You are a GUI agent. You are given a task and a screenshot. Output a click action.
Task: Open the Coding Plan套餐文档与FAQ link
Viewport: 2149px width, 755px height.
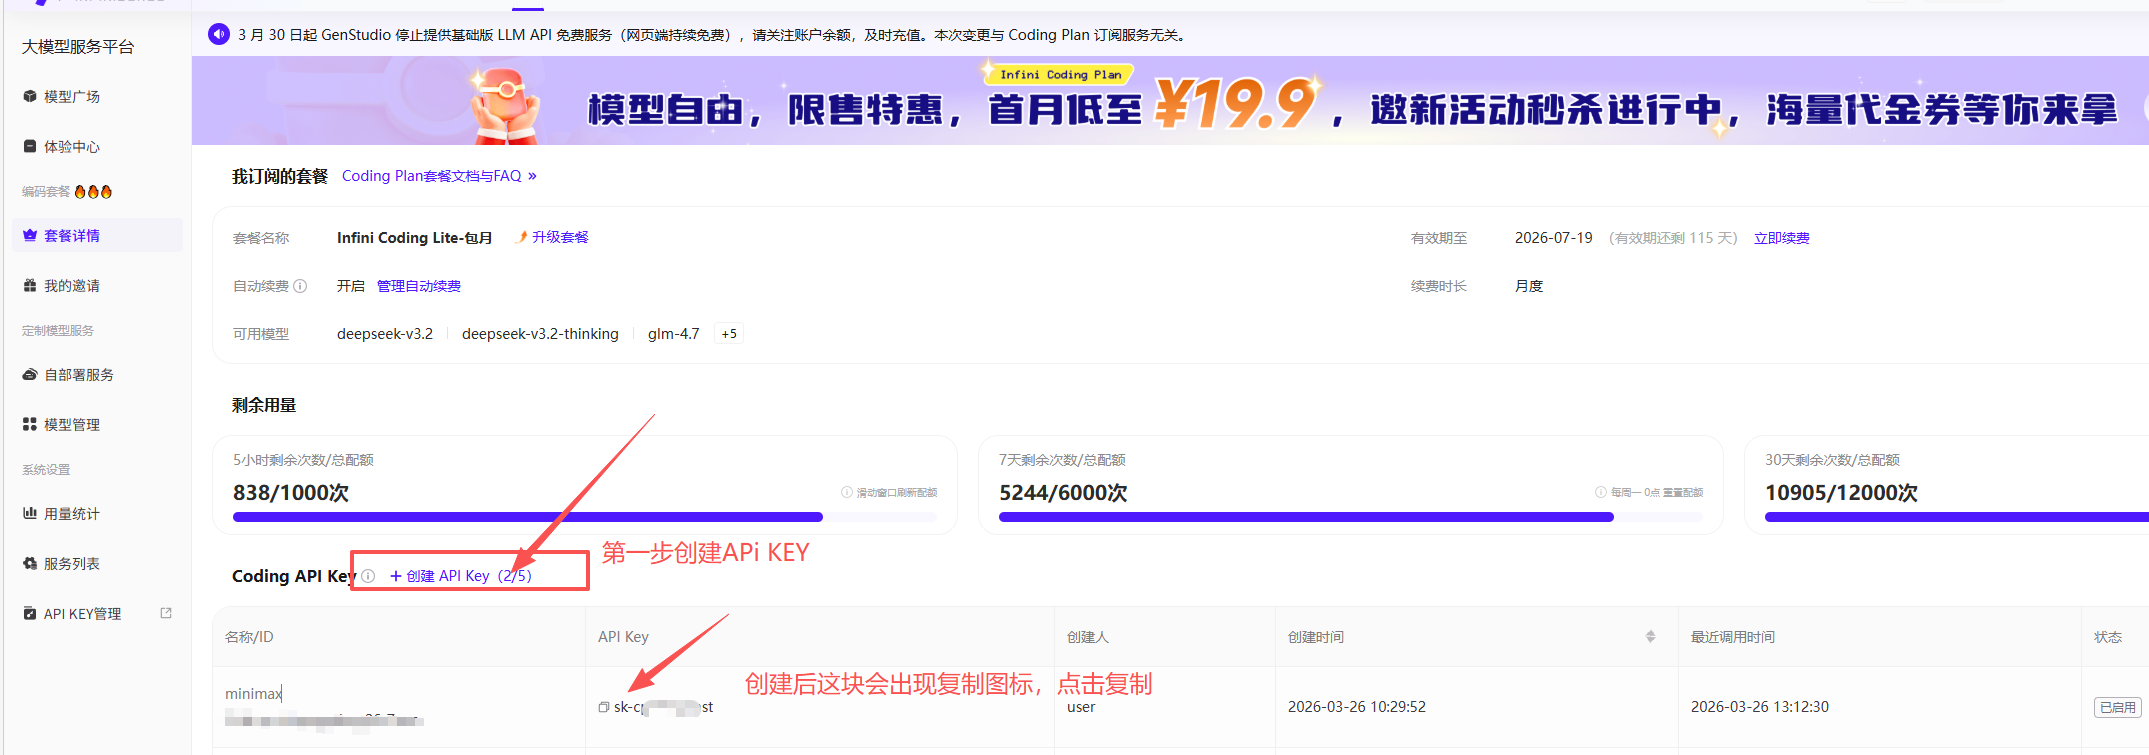tap(439, 176)
